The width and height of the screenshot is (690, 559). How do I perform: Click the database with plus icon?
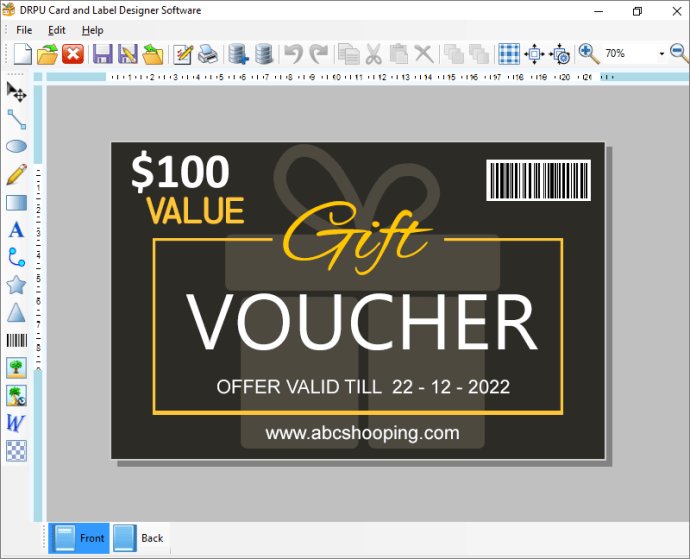238,54
